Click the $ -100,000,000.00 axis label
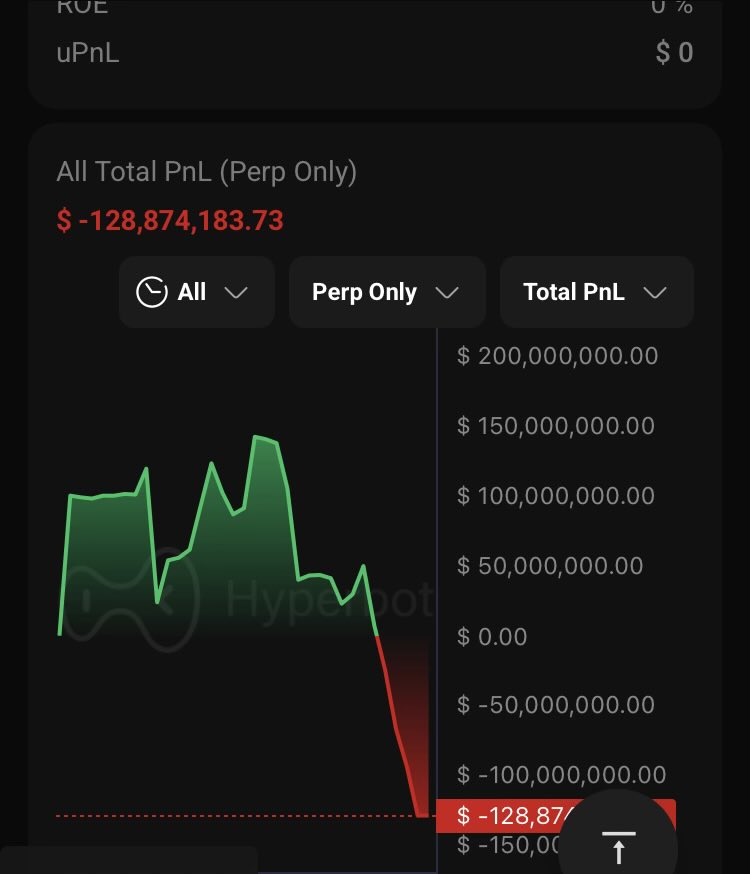 coord(561,774)
